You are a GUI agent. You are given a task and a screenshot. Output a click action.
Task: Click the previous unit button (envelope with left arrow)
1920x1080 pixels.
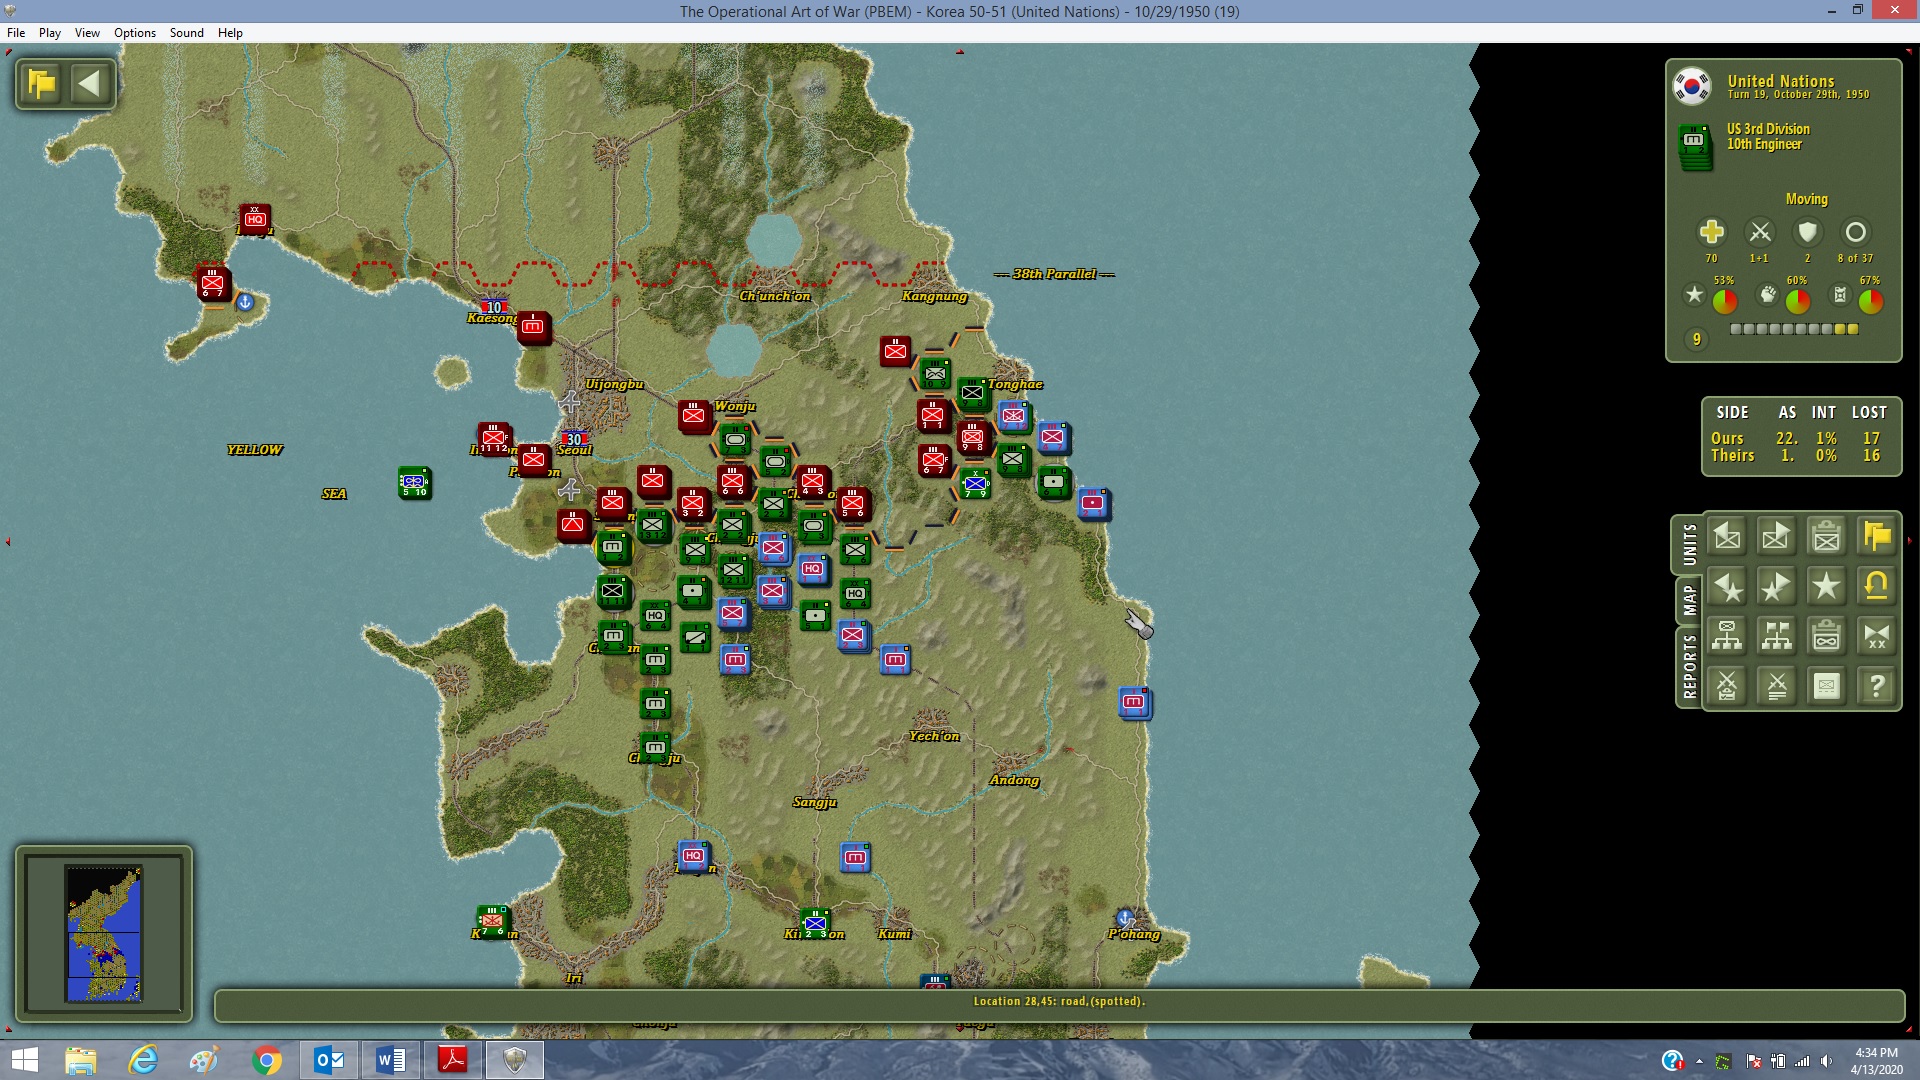1727,537
